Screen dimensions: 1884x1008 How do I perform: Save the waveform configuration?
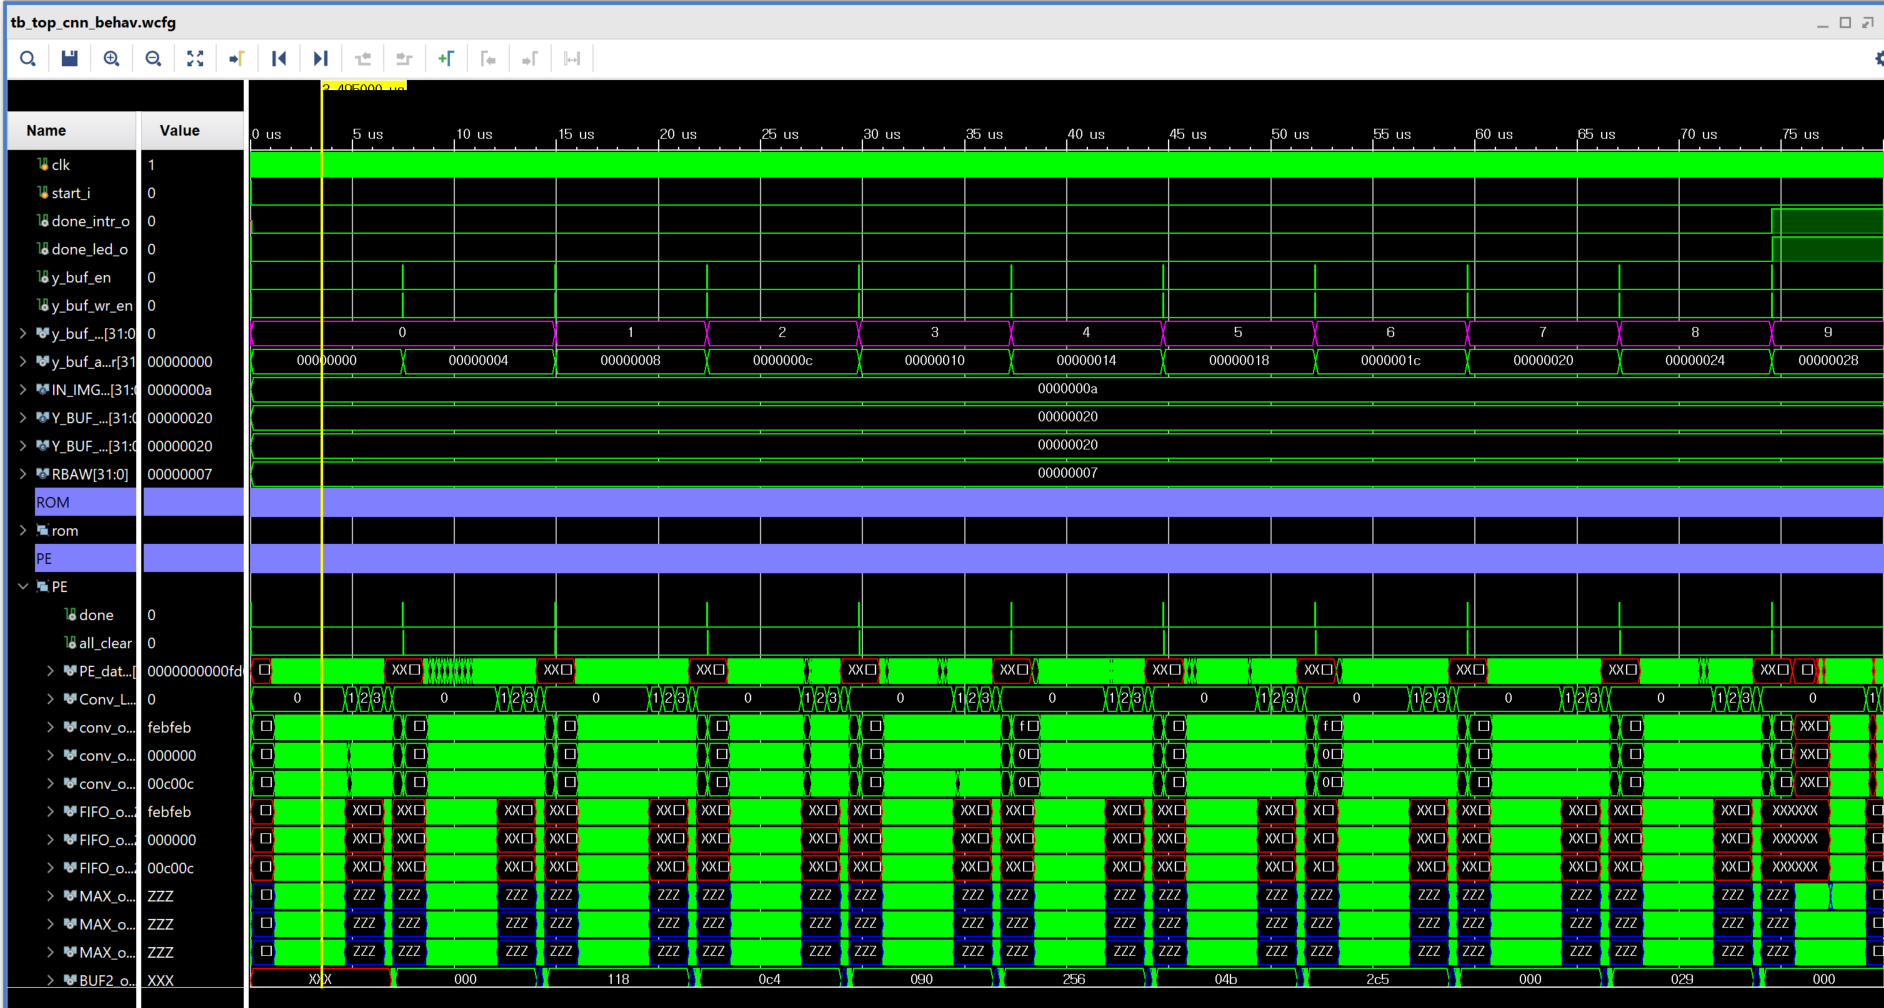[69, 59]
